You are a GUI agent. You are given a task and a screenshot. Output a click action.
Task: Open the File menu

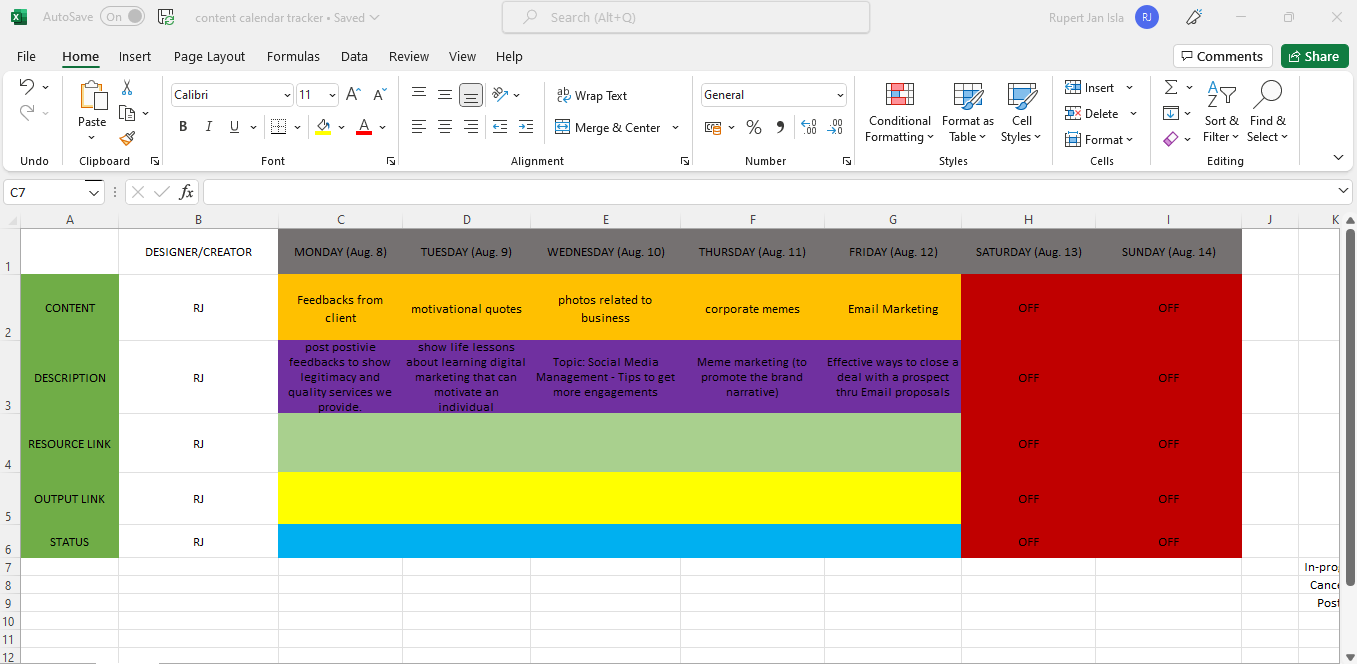click(26, 56)
